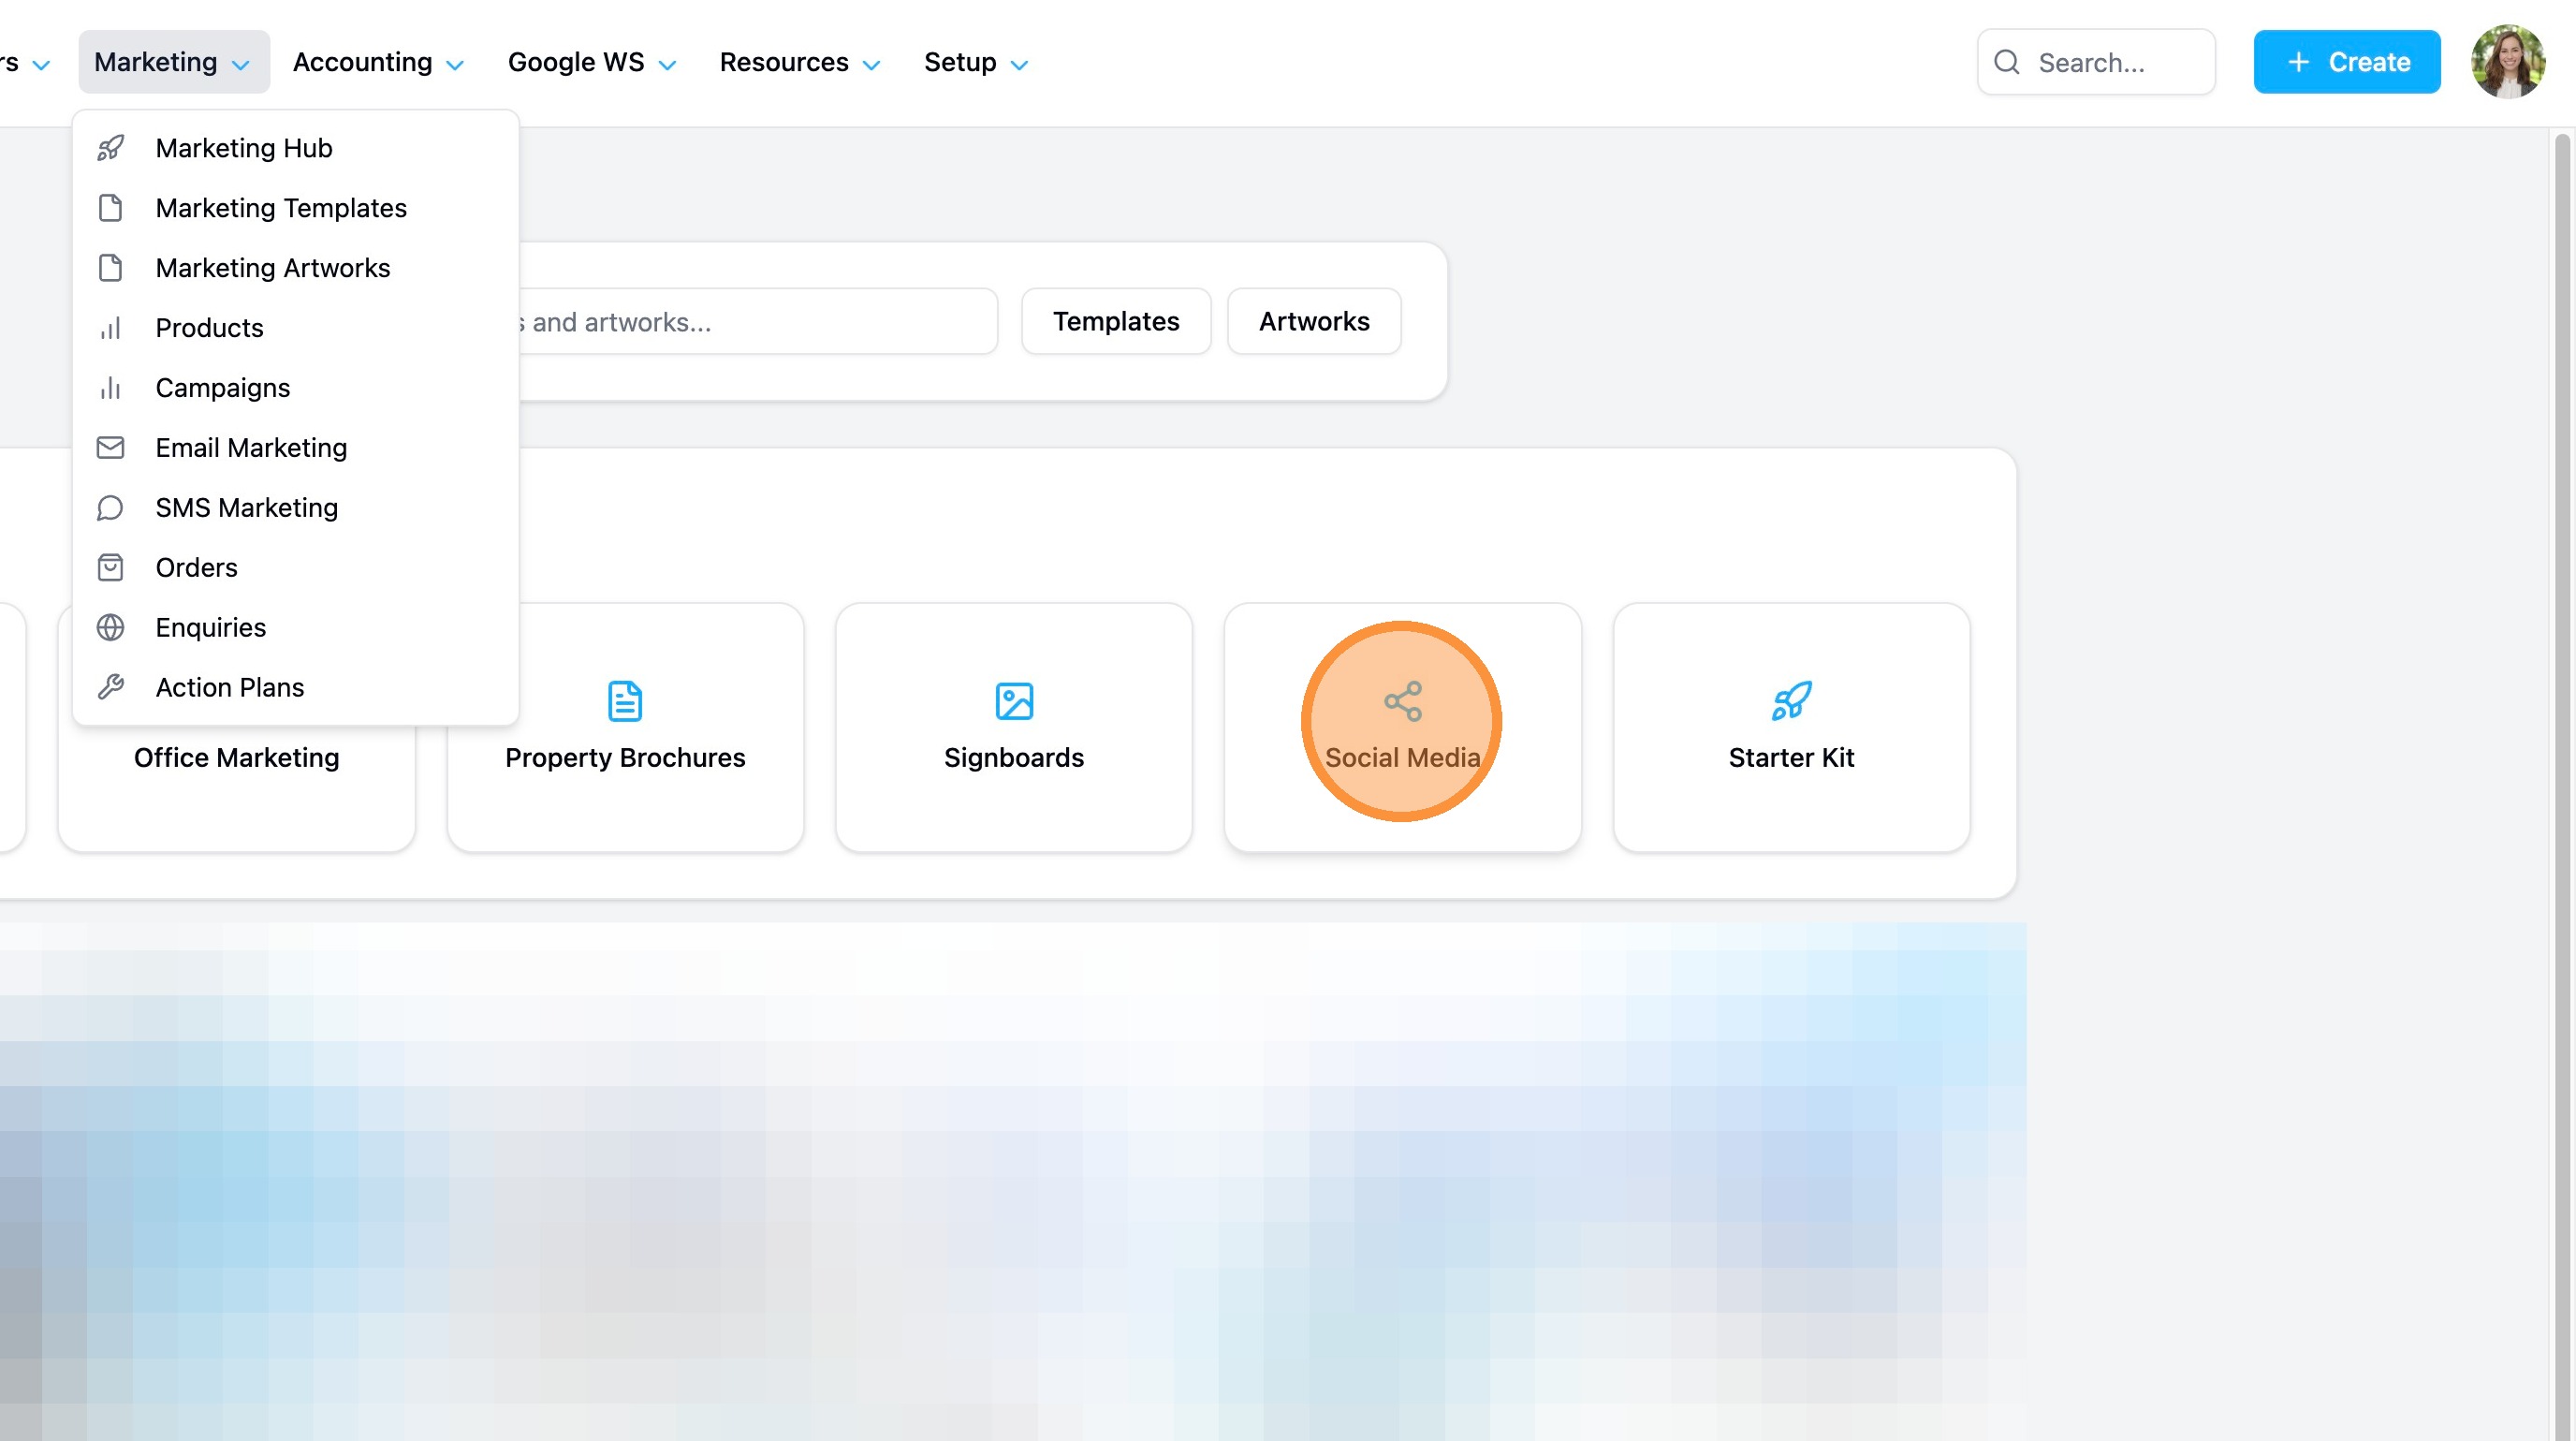Click the plus icon on the Create button
Image resolution: width=2576 pixels, height=1441 pixels.
[x=2299, y=62]
